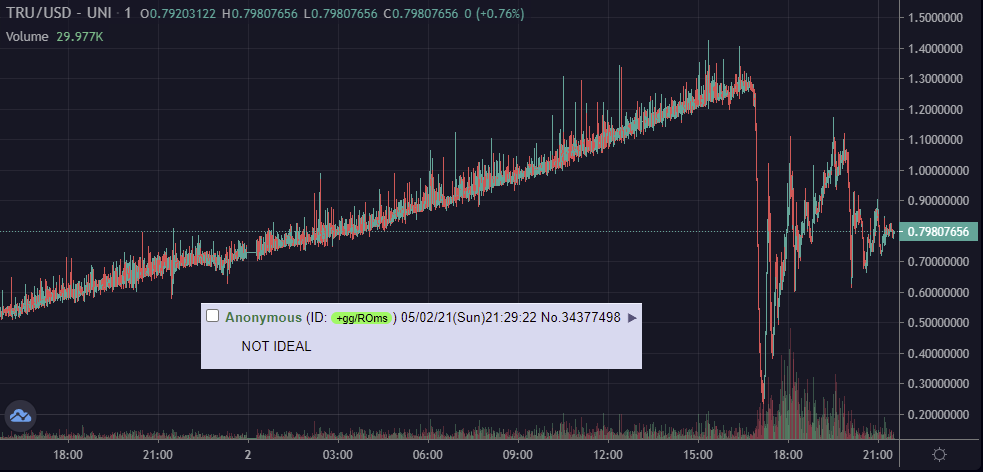
Task: Expand post menu arrow after No.34377498
Action: coord(632,318)
